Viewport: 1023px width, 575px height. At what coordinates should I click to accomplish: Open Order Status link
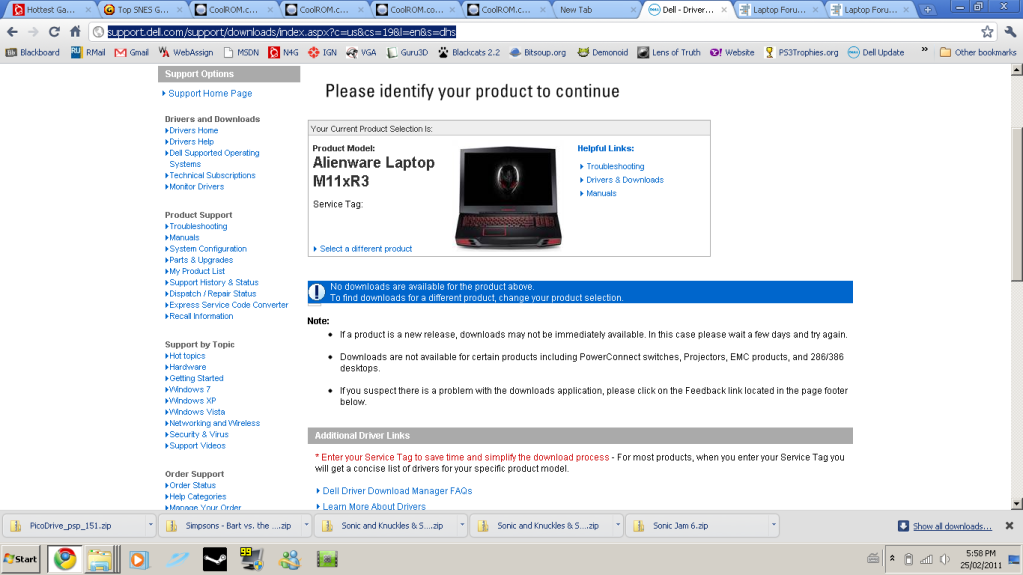192,486
